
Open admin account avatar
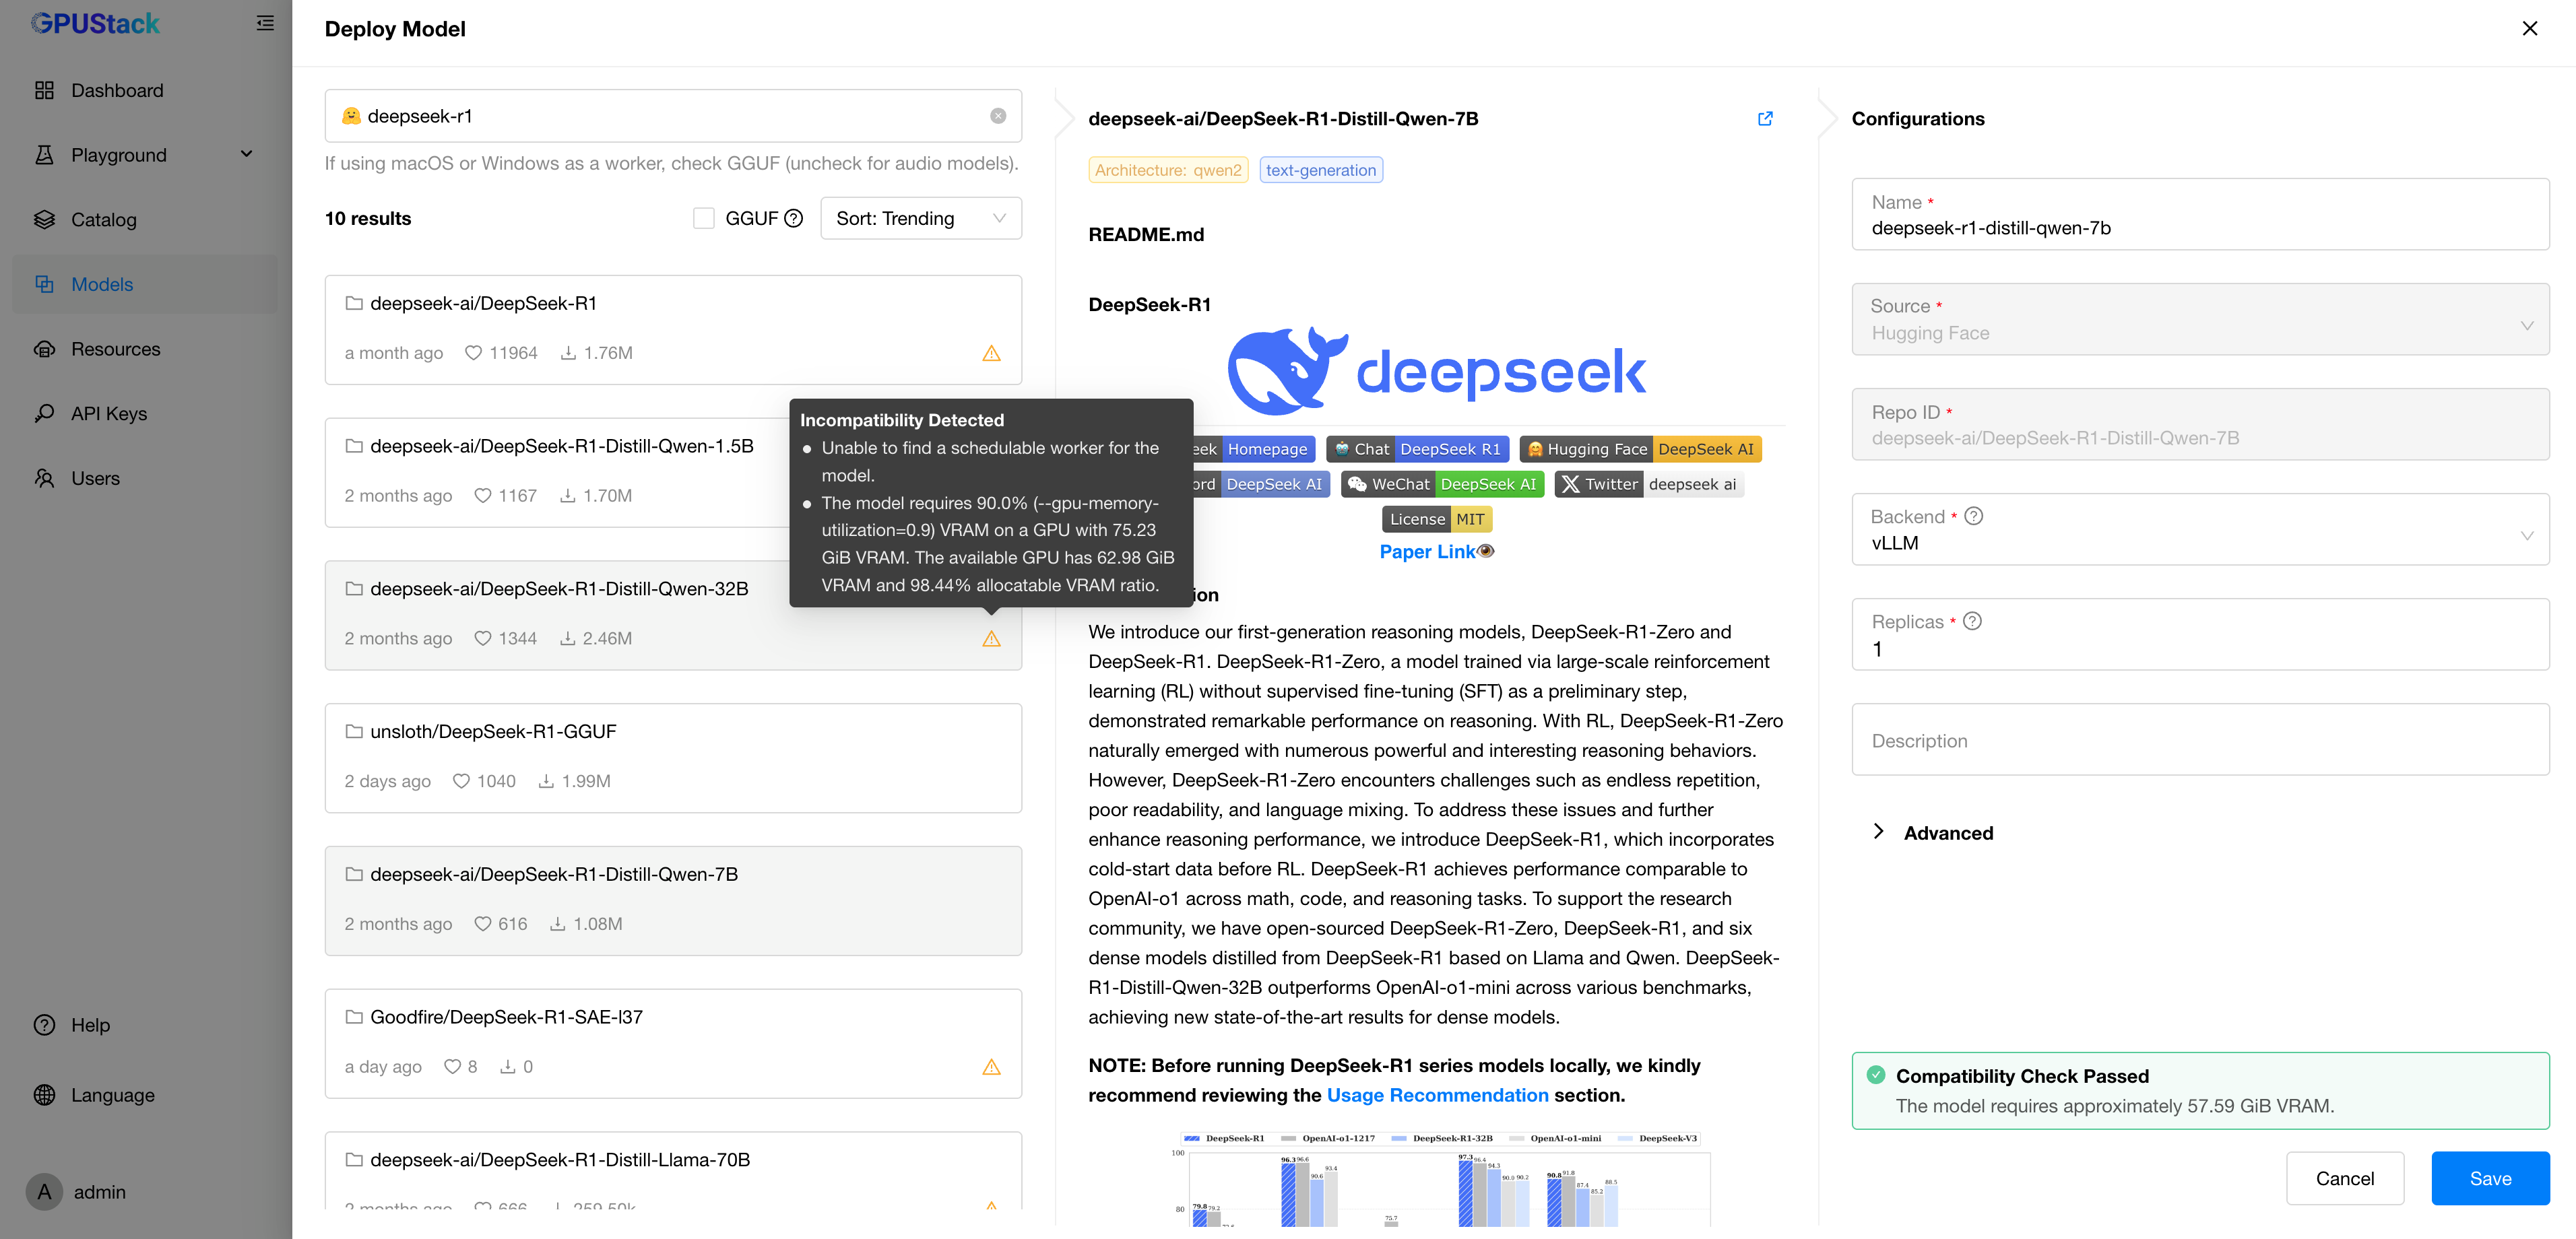click(x=44, y=1192)
